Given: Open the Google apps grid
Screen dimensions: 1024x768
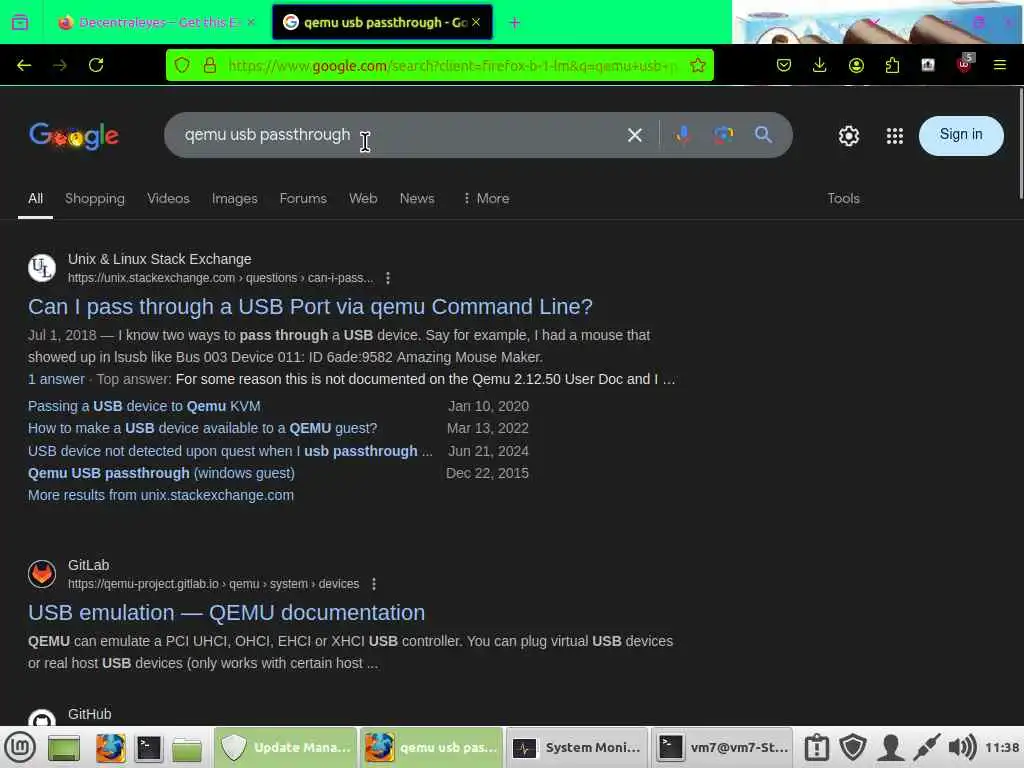Looking at the screenshot, I should (894, 136).
